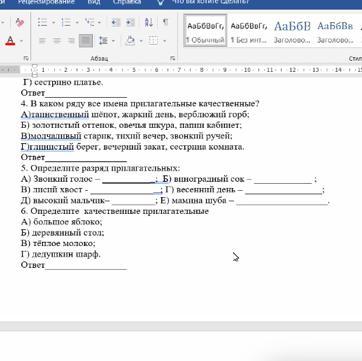Click the line 'А) большое яблоко;'
Image resolution: width=362 pixels, height=361 pixels.
point(62,222)
